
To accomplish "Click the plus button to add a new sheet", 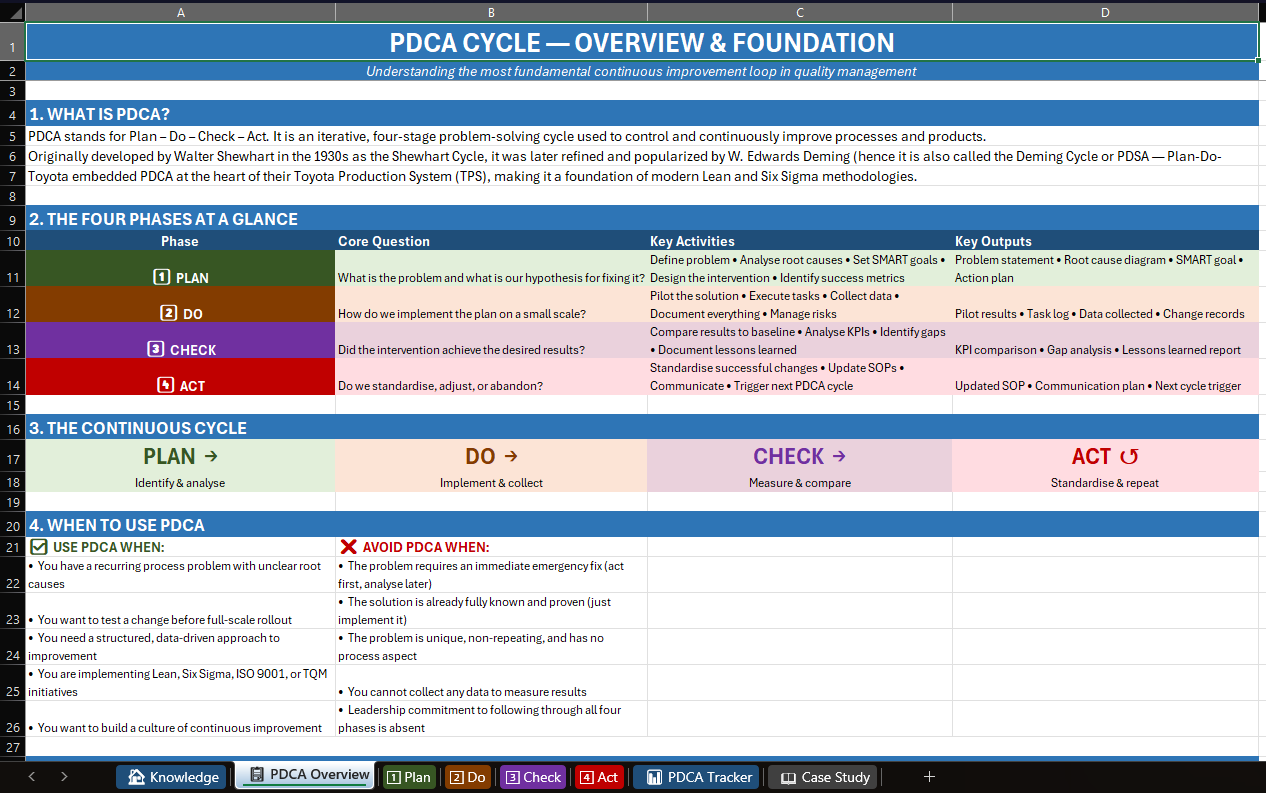I will (929, 776).
